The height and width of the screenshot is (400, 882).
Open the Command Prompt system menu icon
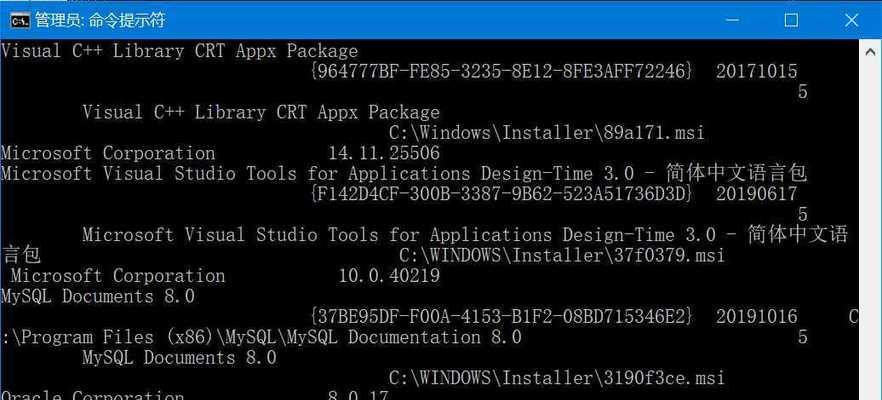click(20, 21)
